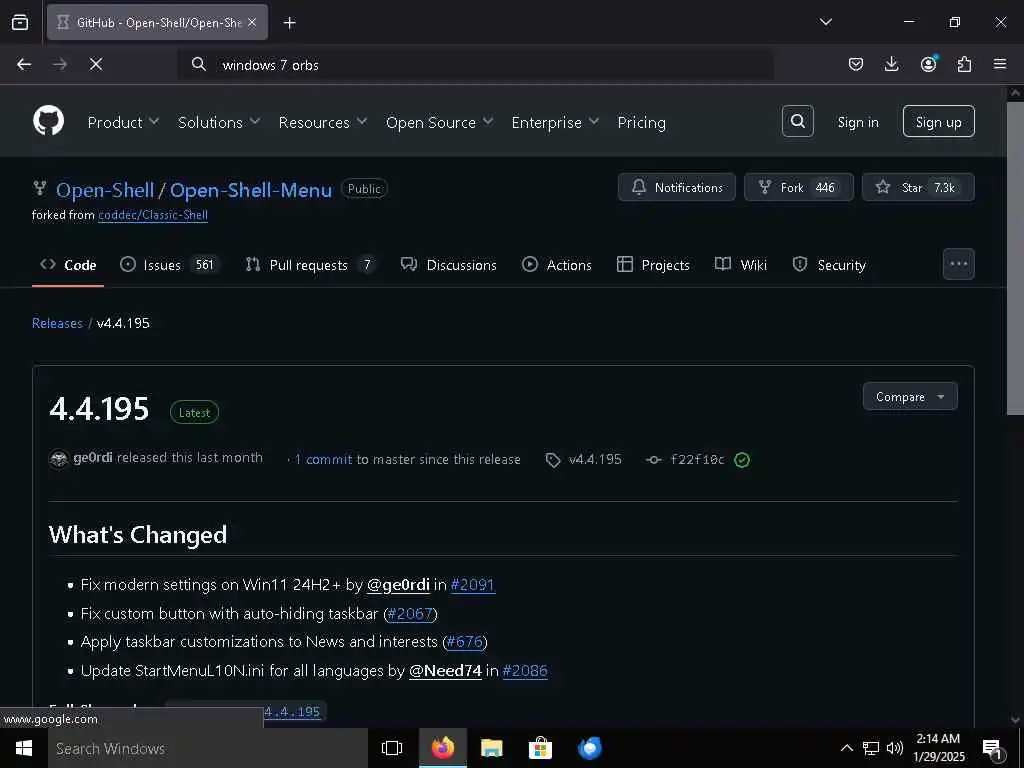Star the repository

(918, 187)
